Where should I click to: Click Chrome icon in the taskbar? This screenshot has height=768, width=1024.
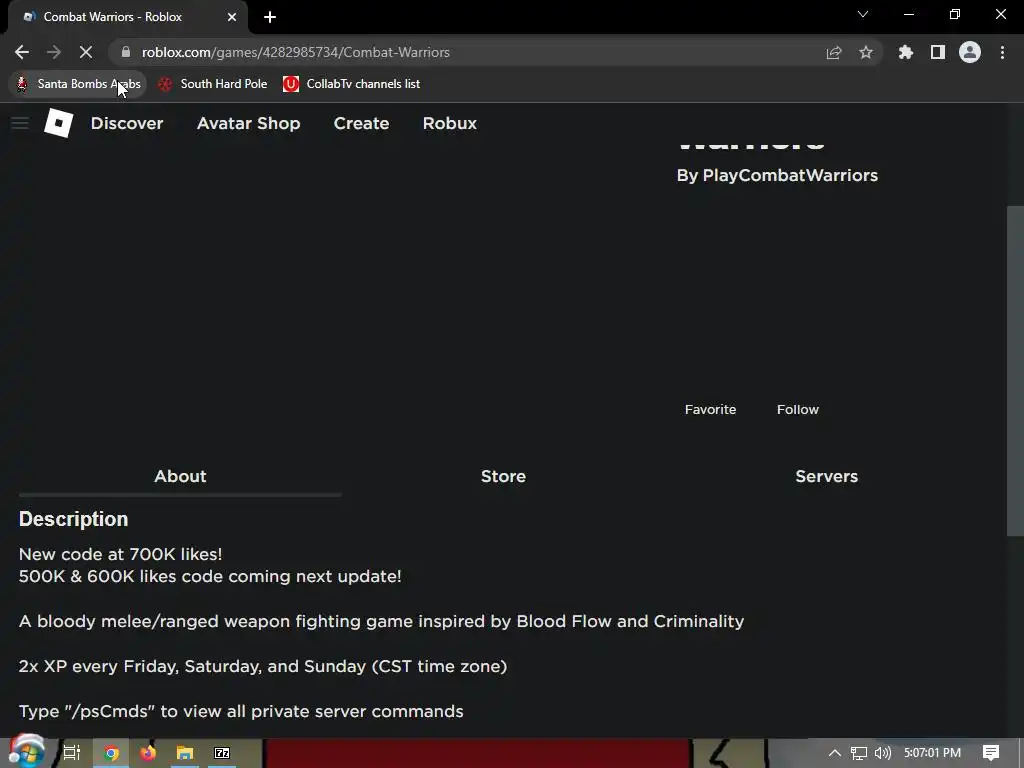click(x=111, y=753)
